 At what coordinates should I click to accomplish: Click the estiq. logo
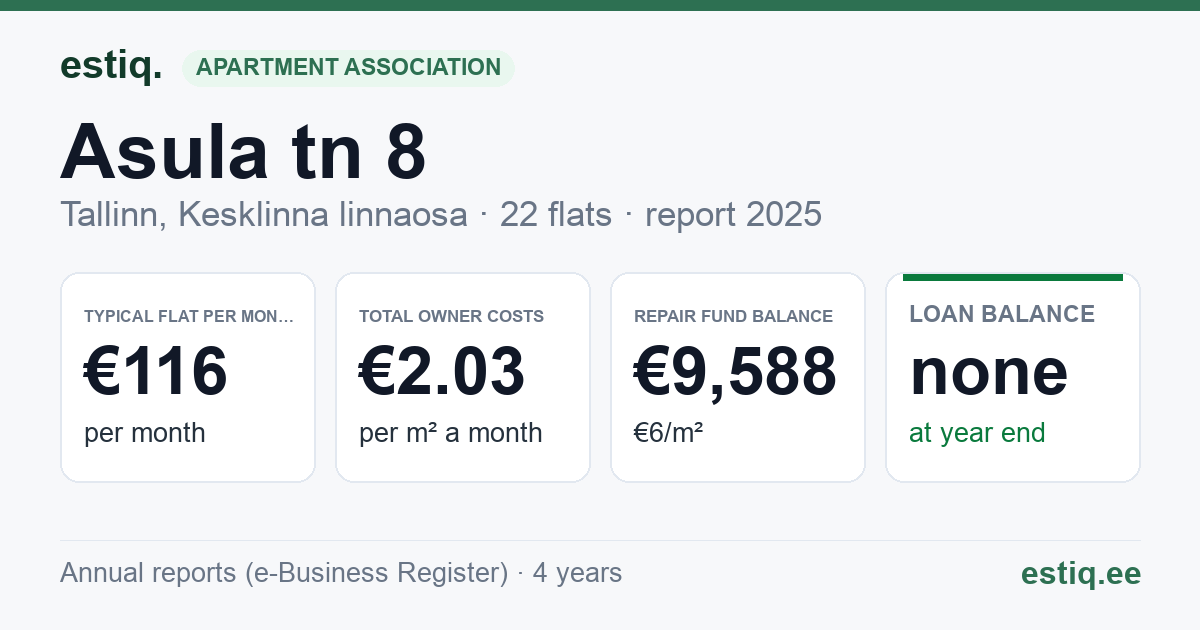(x=111, y=66)
